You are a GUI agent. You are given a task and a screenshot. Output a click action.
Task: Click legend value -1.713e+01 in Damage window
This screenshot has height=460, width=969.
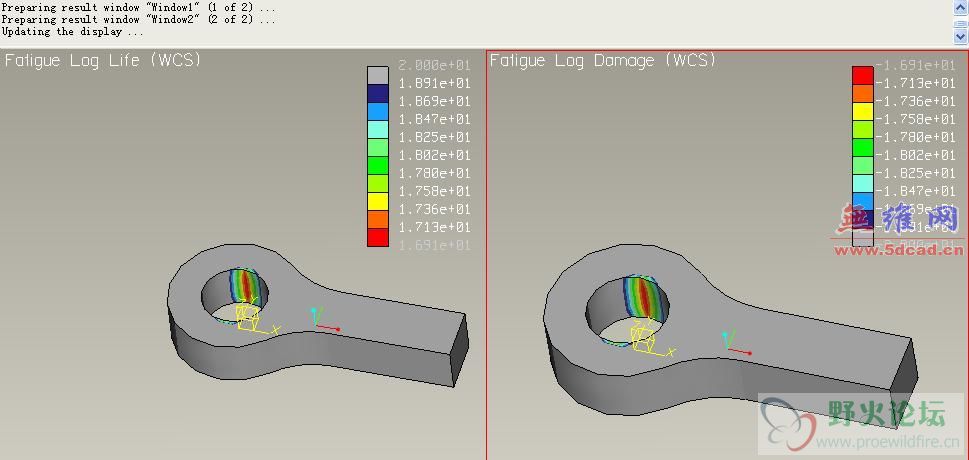[916, 83]
